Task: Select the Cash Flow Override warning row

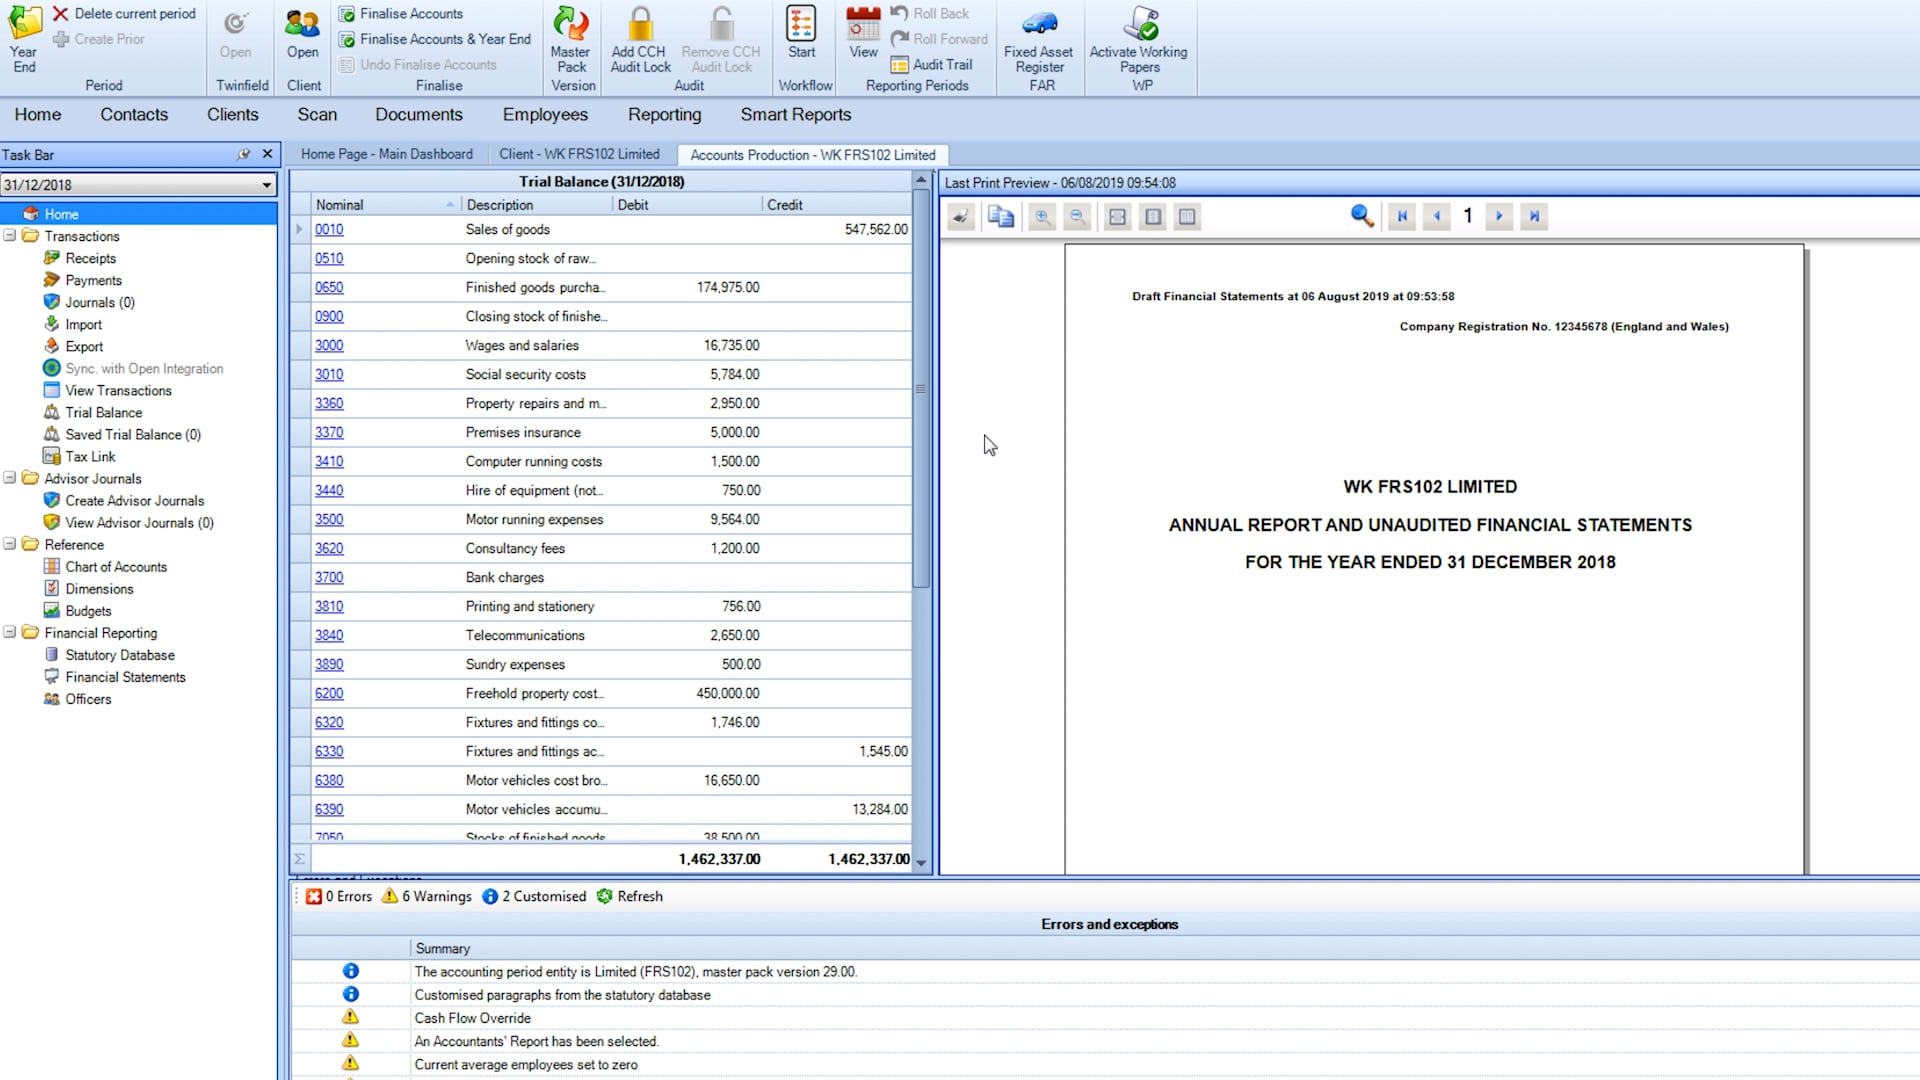Action: 1105,1018
